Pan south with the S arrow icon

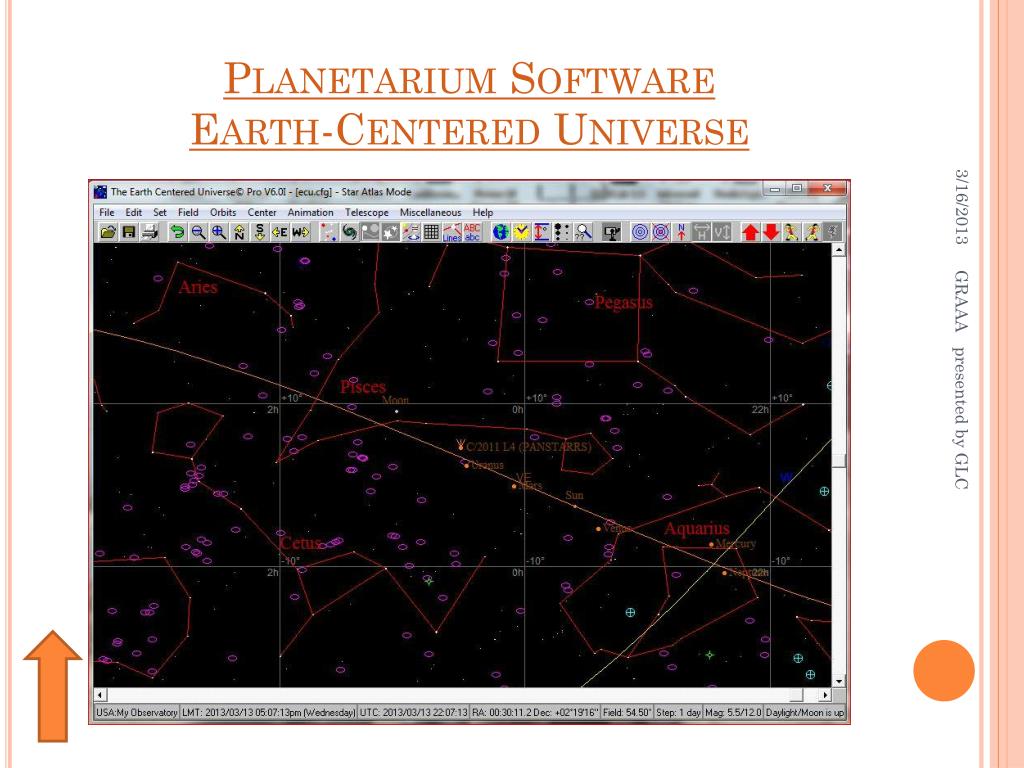[259, 232]
